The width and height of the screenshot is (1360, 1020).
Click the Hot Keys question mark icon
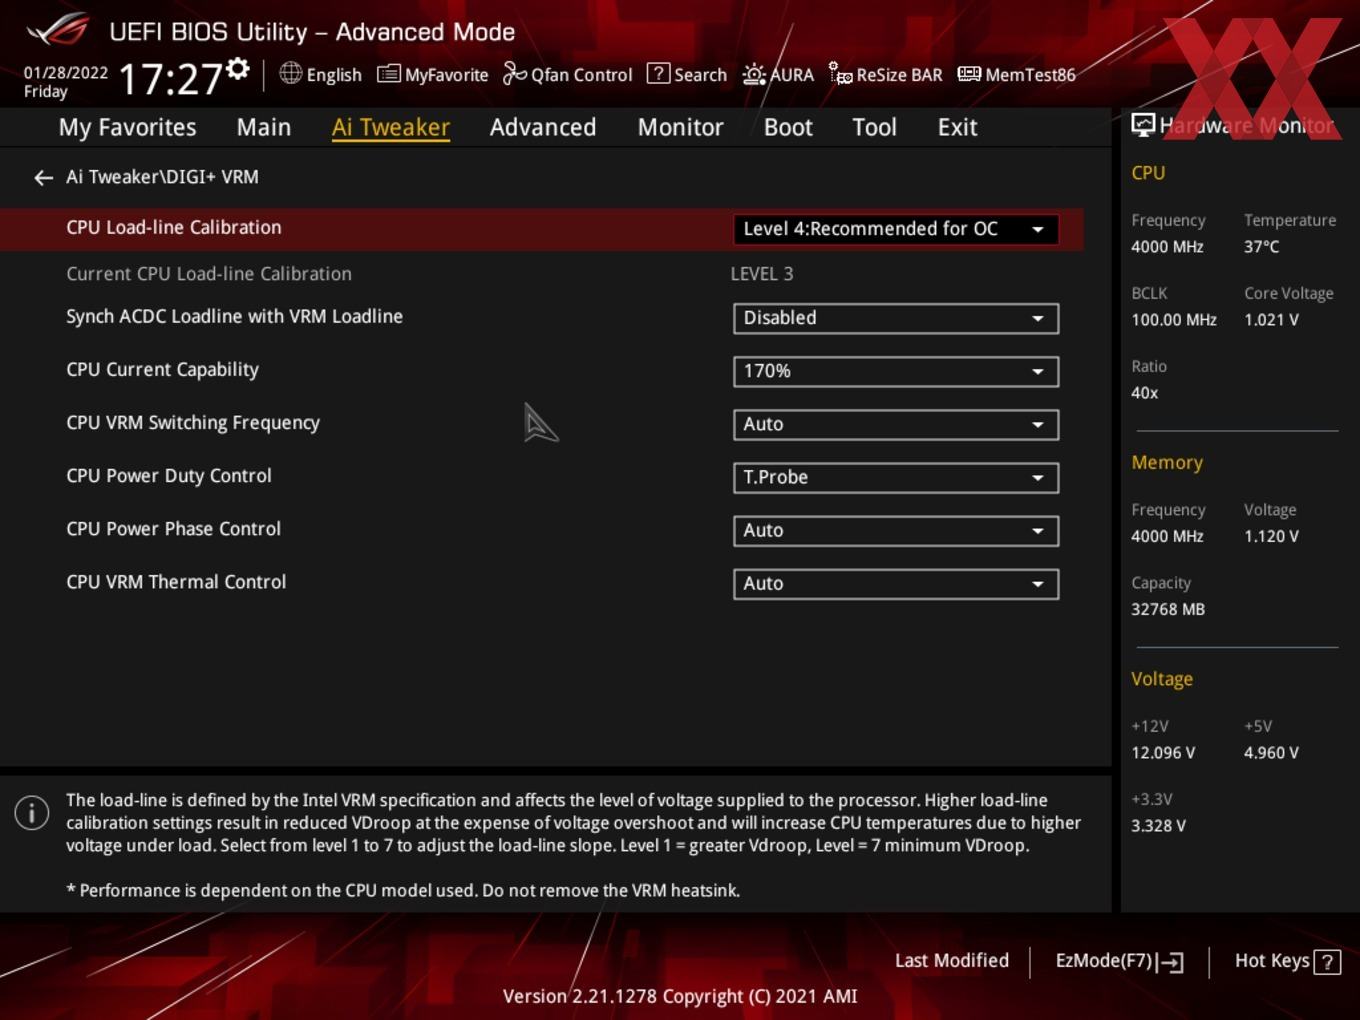pyautogui.click(x=1327, y=962)
